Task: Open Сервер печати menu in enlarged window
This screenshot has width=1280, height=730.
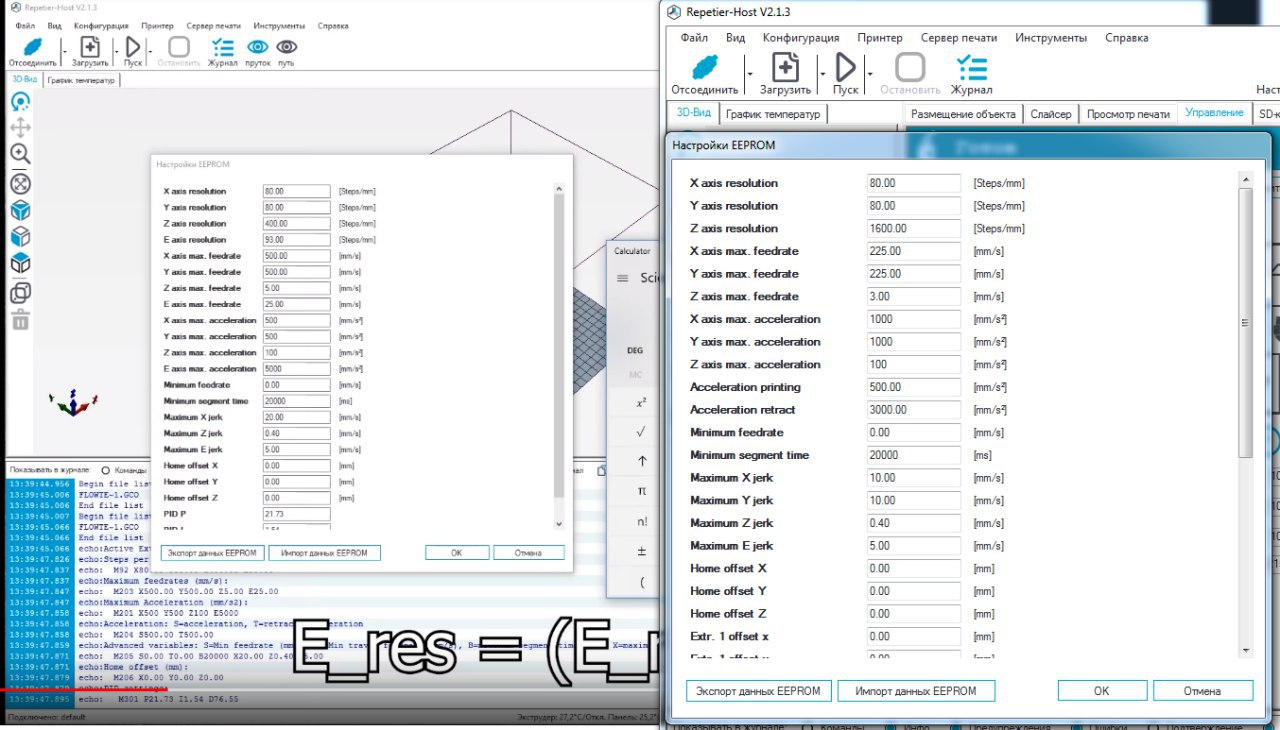Action: point(959,38)
